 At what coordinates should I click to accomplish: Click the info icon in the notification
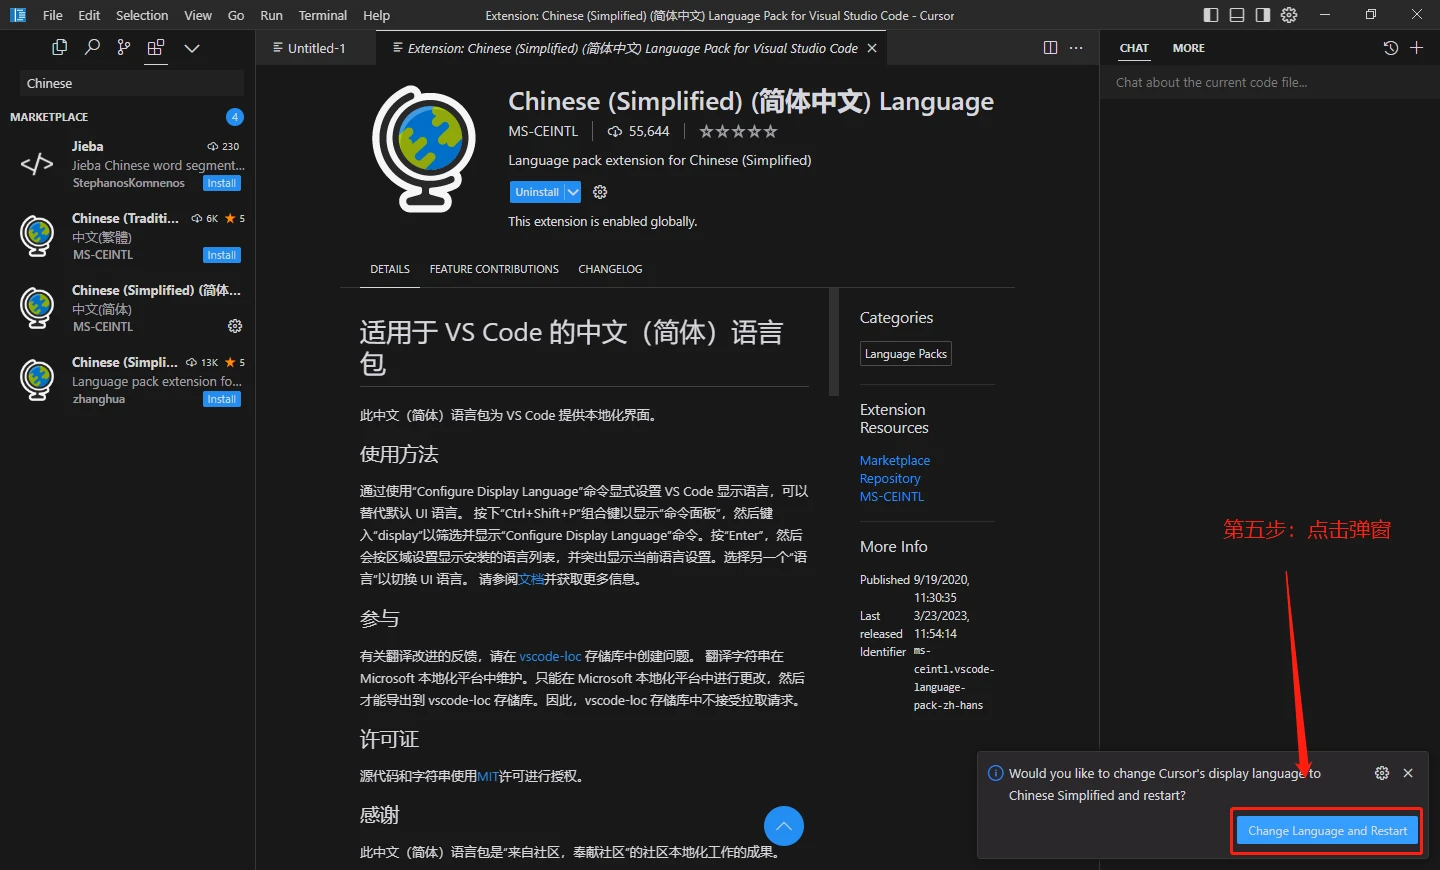tap(996, 773)
